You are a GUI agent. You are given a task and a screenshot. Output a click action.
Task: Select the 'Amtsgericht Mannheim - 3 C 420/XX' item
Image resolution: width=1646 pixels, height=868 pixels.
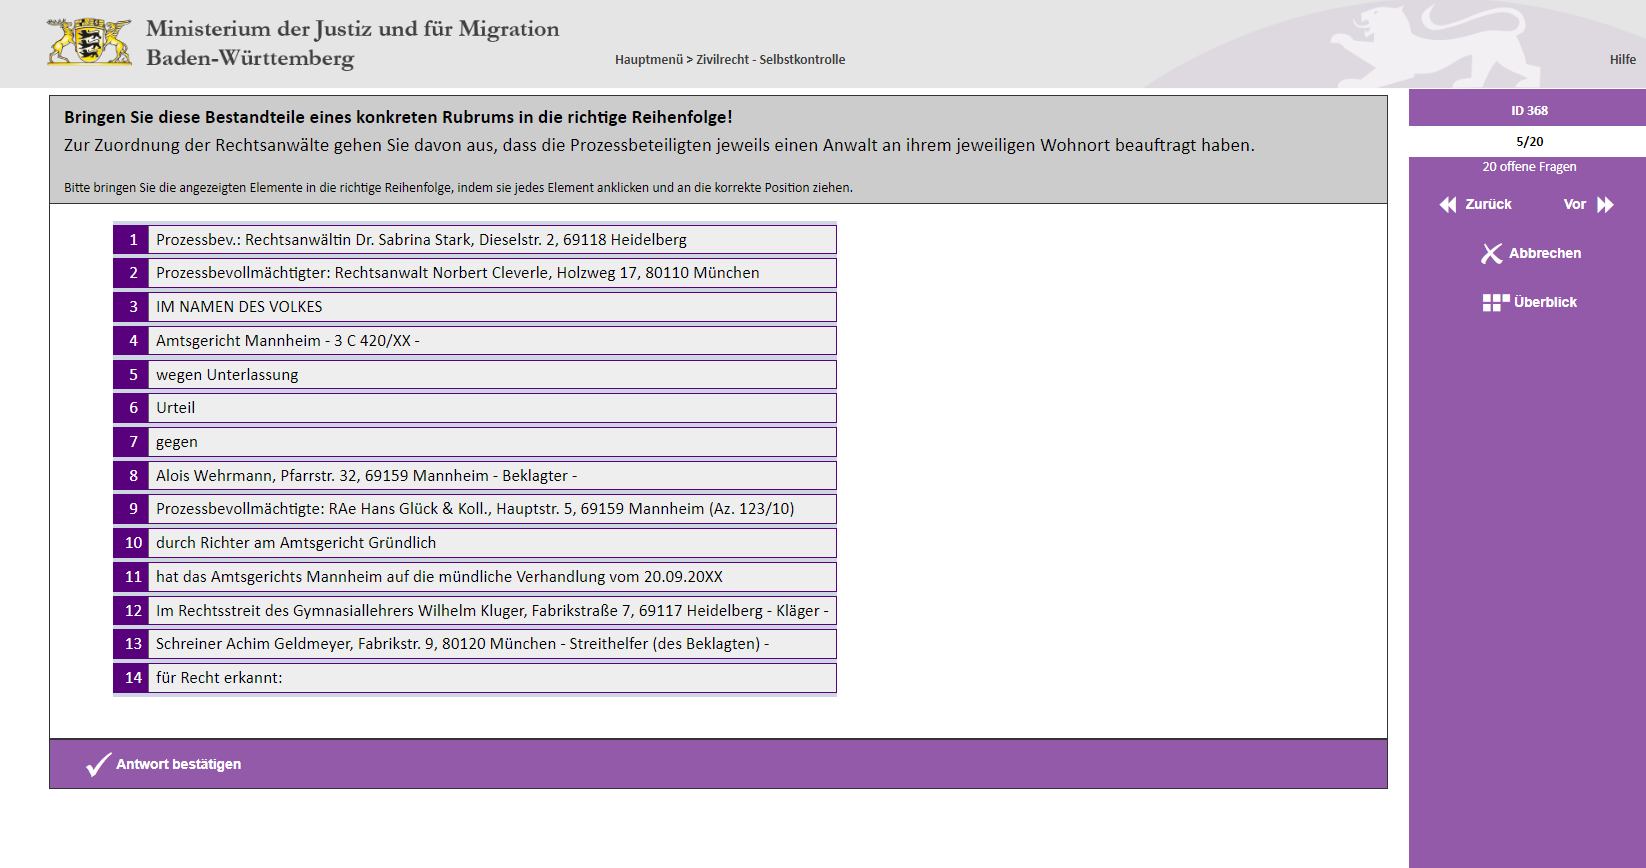[x=490, y=341]
